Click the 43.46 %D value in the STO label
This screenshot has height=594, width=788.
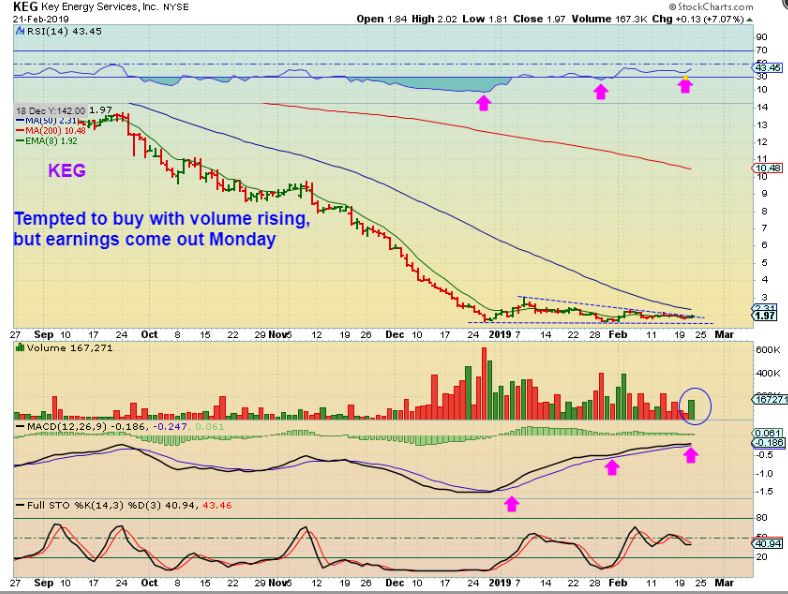pyautogui.click(x=217, y=505)
